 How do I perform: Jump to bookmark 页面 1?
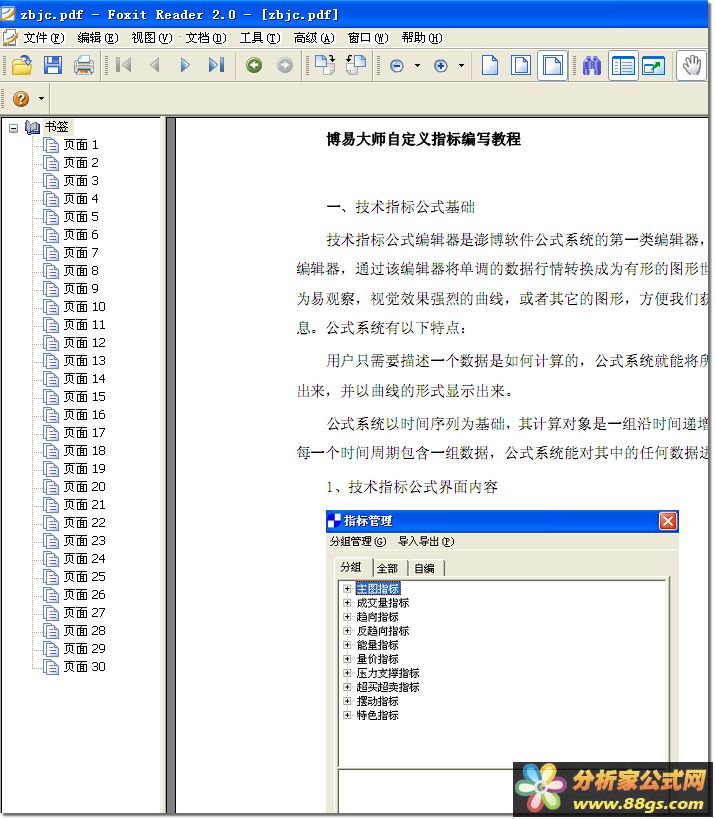click(81, 145)
